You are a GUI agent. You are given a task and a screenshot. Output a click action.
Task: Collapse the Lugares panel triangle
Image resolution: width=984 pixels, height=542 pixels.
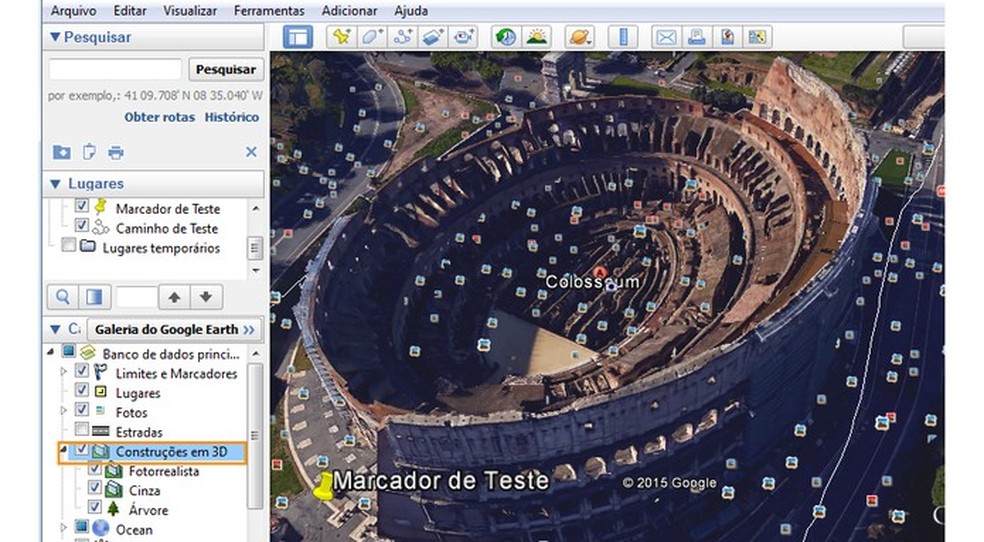pos(55,184)
